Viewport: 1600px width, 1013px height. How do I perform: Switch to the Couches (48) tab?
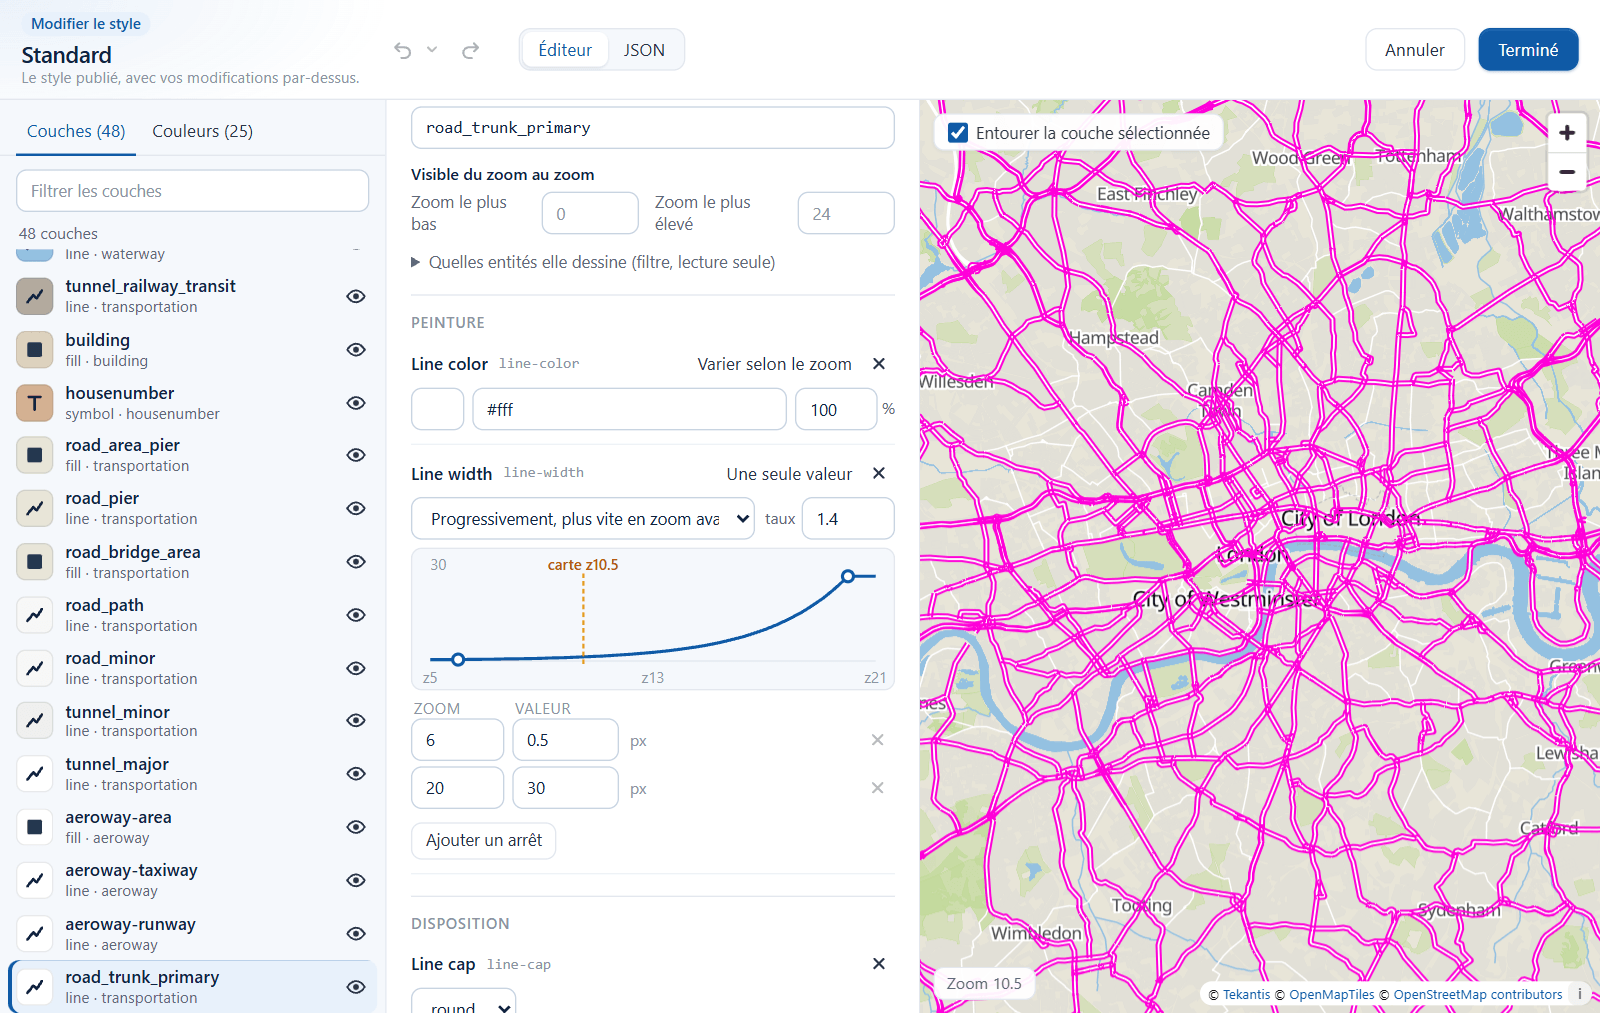pyautogui.click(x=76, y=131)
